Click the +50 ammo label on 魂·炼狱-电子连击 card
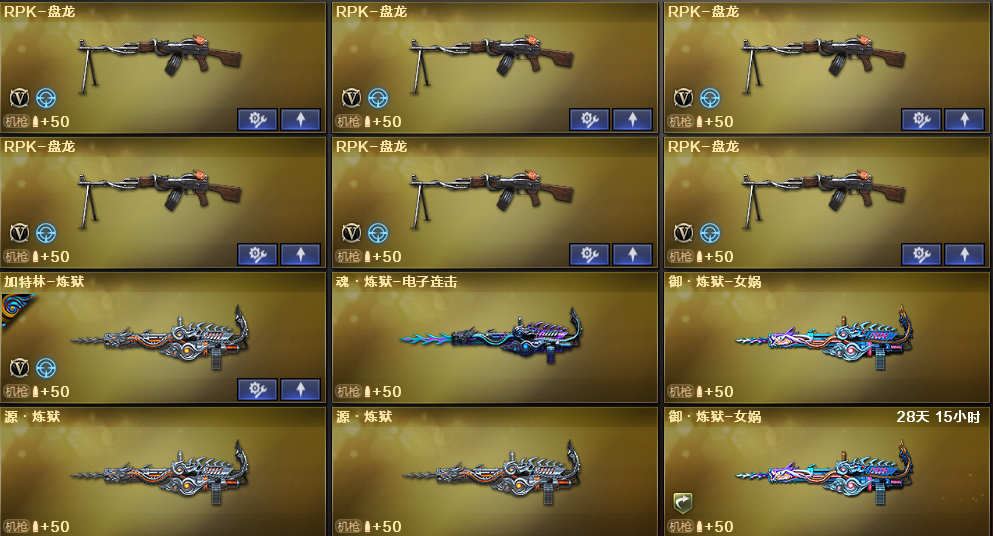 [x=383, y=392]
